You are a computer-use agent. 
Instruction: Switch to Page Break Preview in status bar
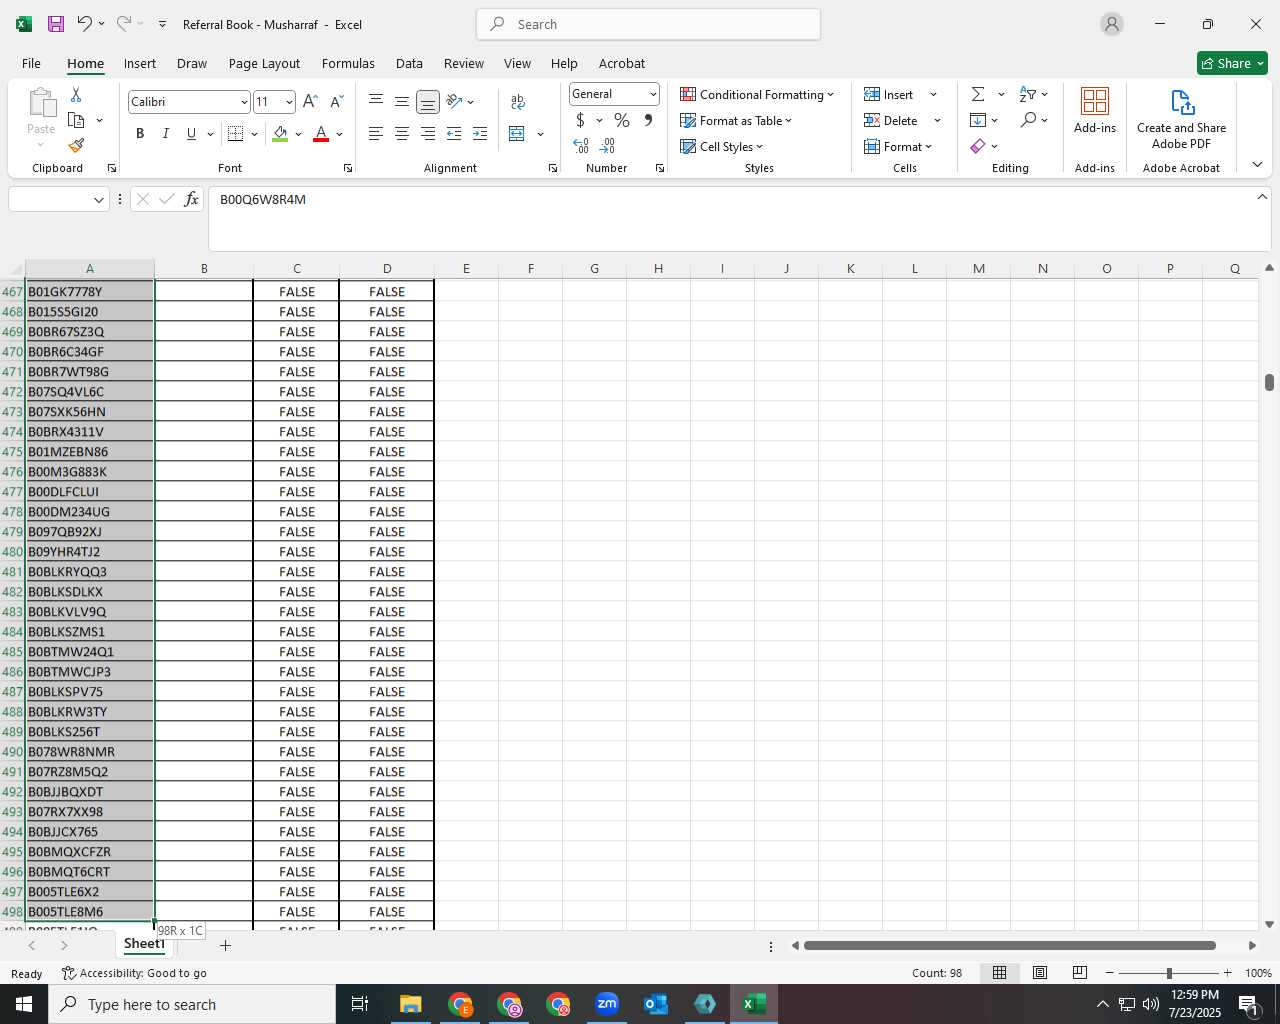[1079, 973]
